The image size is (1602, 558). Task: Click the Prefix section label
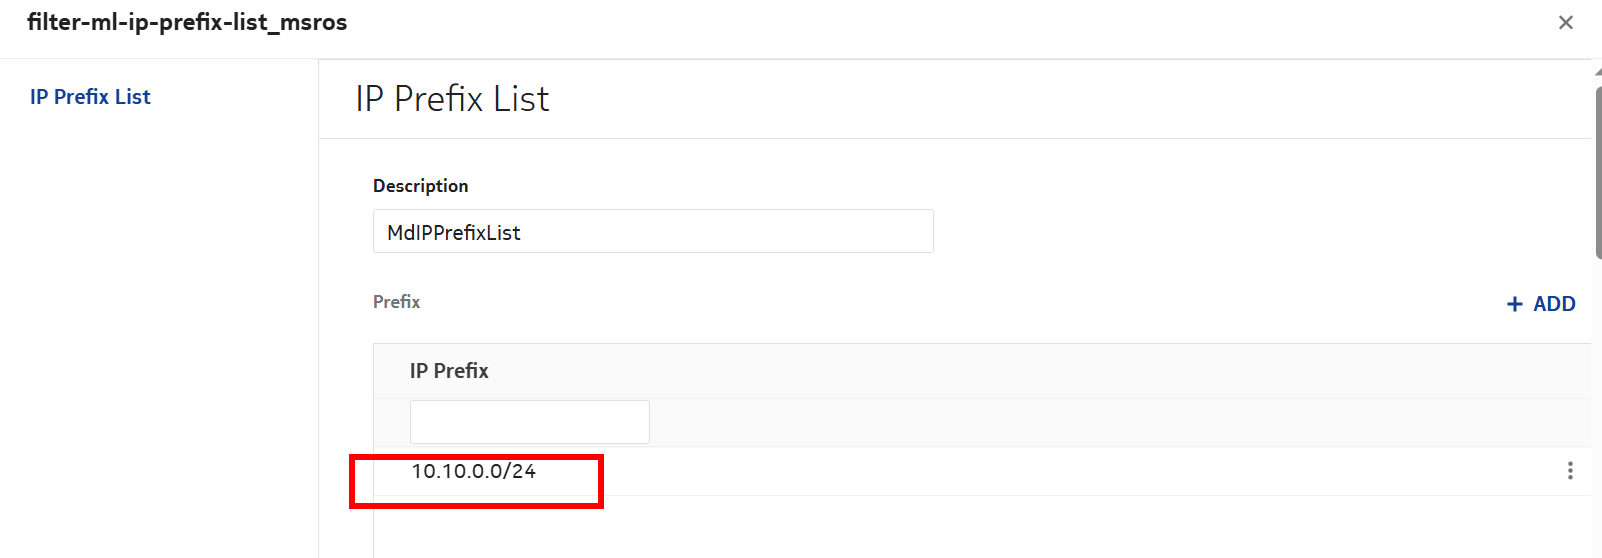point(396,302)
